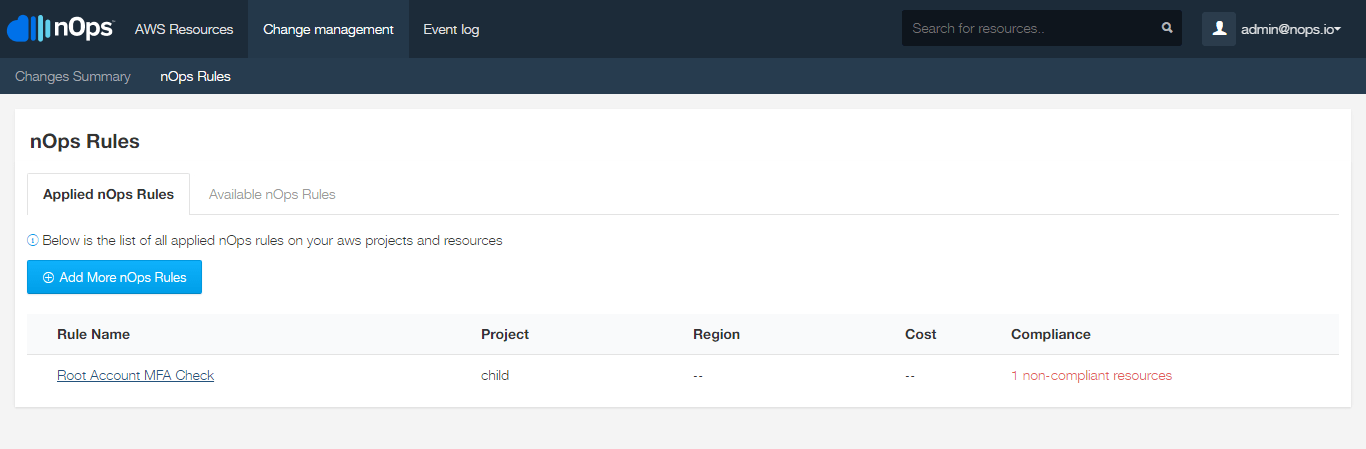1366x449 pixels.
Task: Click the info icon beside the rules description
Action: 33,241
